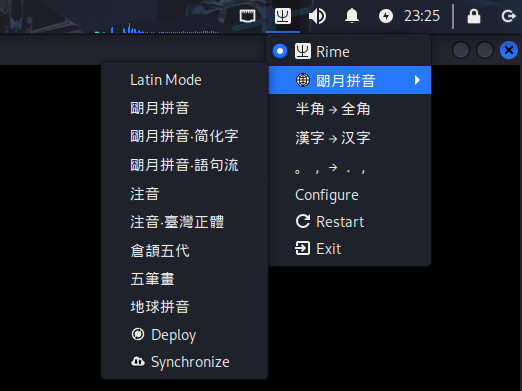Screen dimensions: 522x391
Task: Click the Synchronize cloud icon
Action: pos(138,361)
